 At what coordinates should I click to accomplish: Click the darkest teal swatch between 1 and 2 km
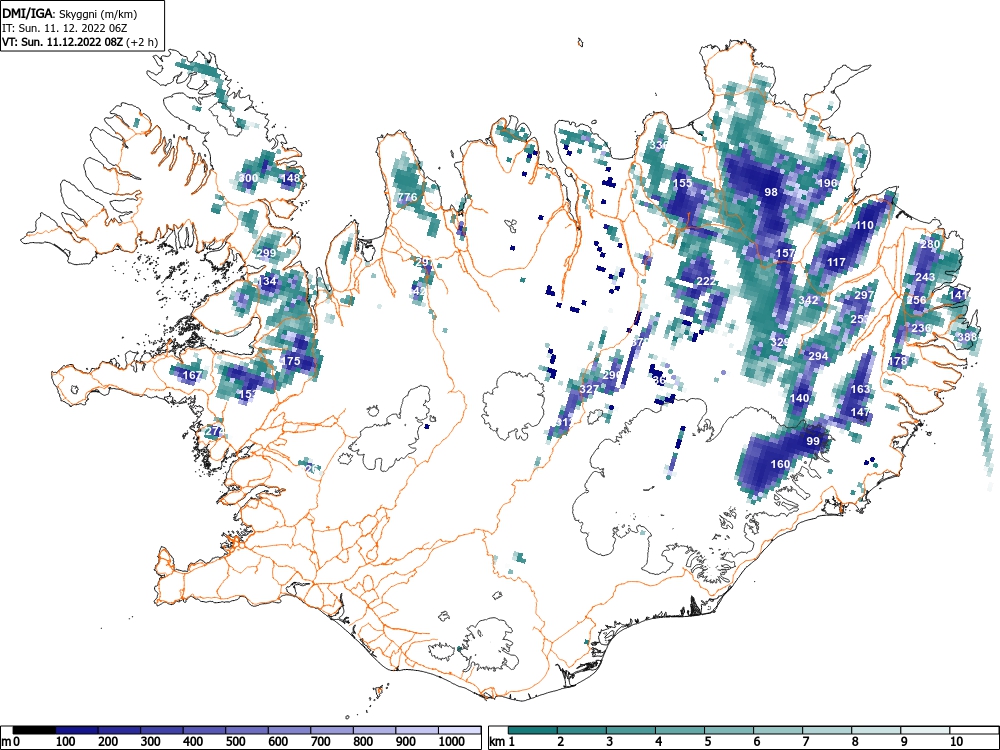533,729
